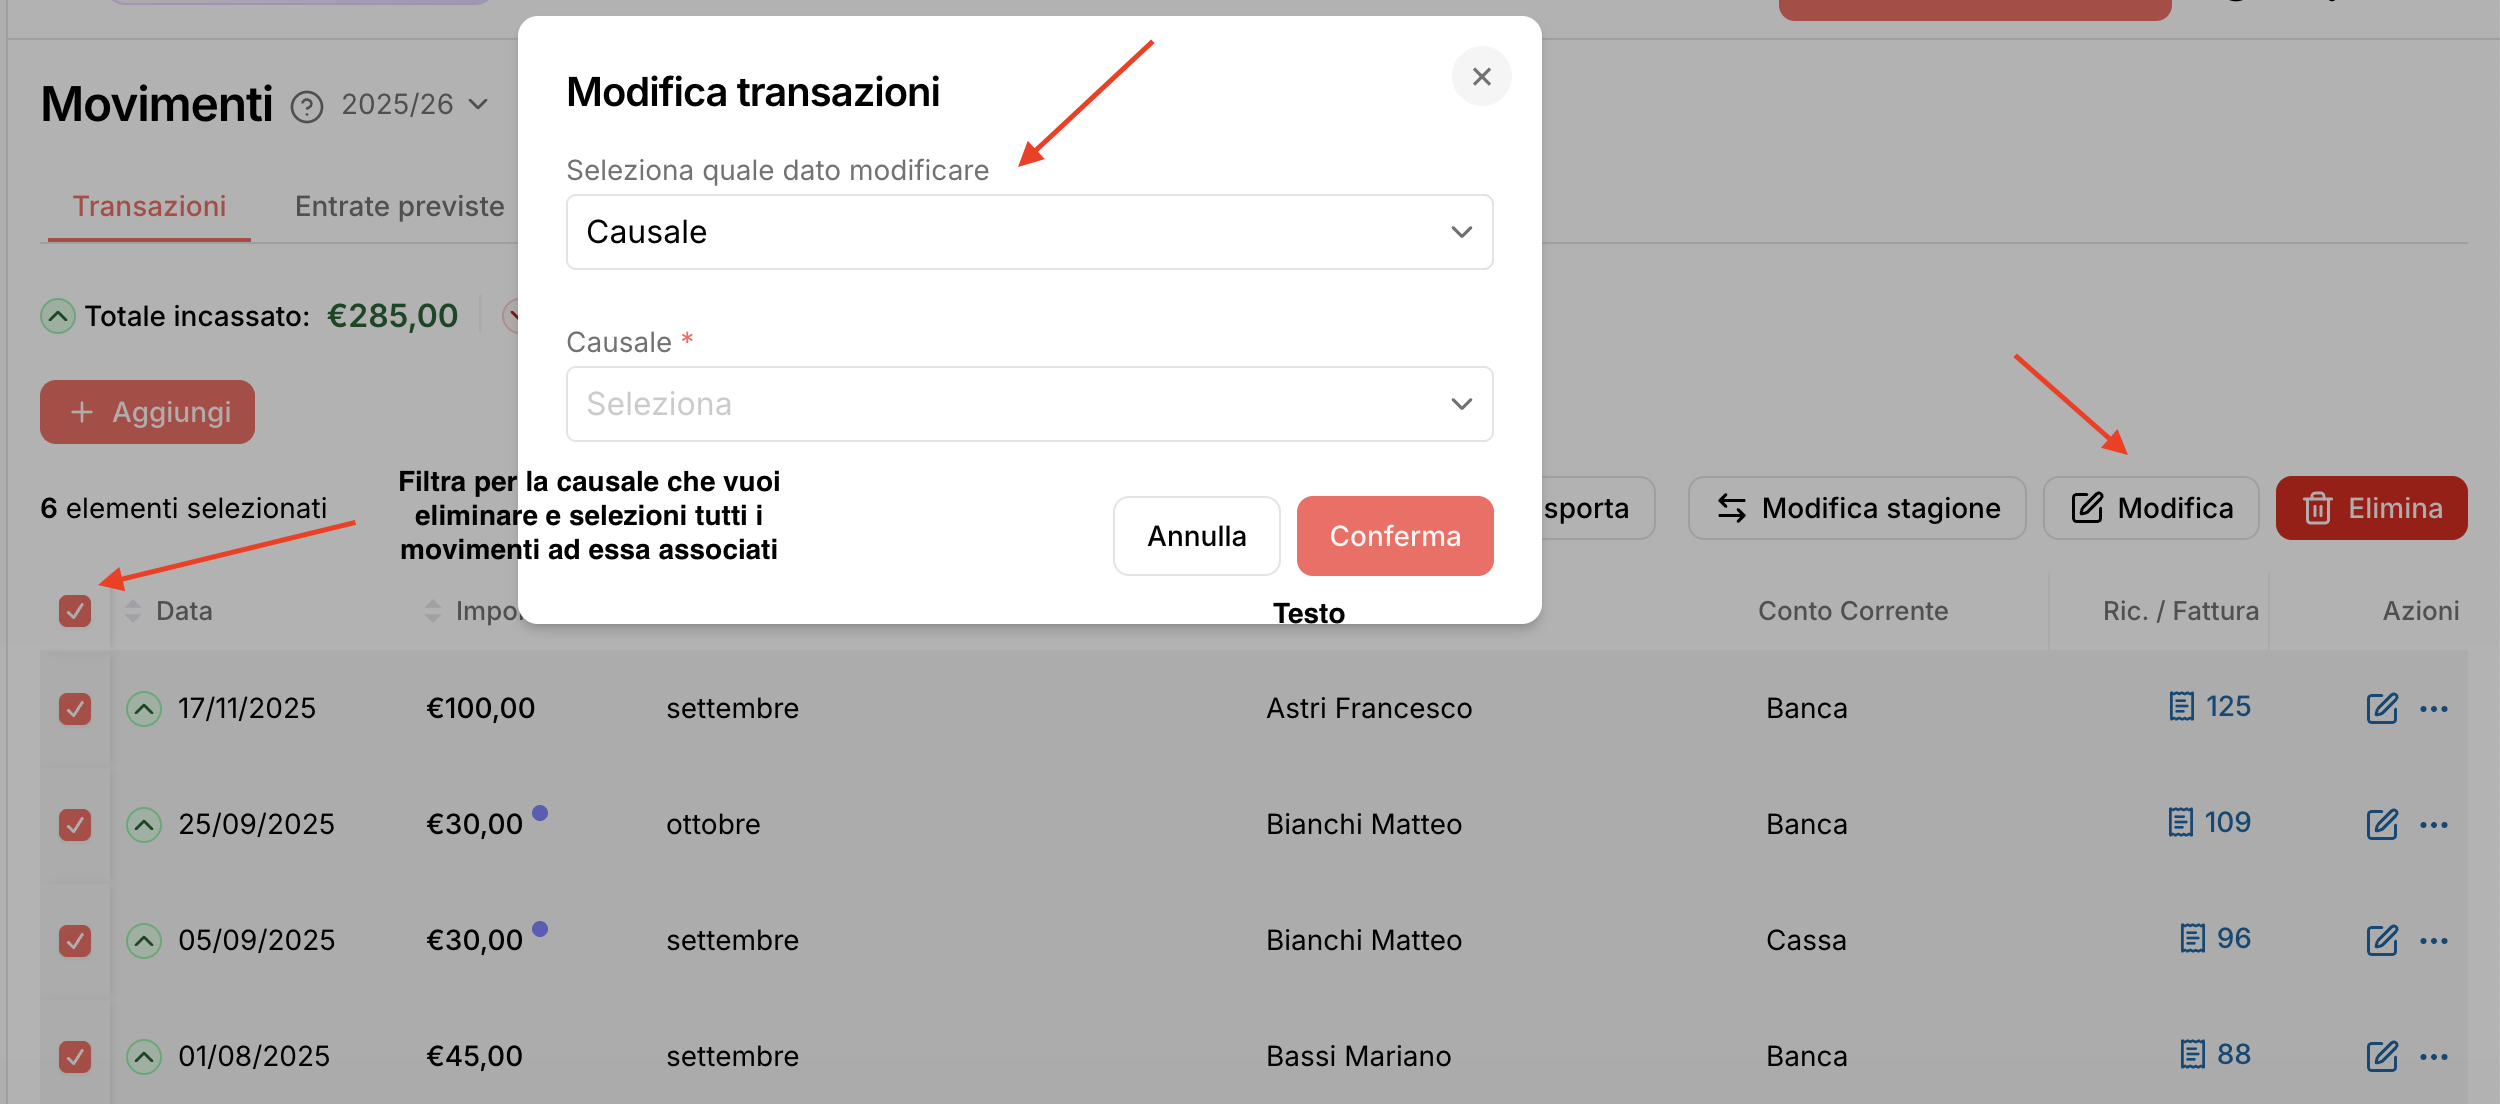Image resolution: width=2500 pixels, height=1104 pixels.
Task: Open receipt 109 document link
Action: [2209, 822]
